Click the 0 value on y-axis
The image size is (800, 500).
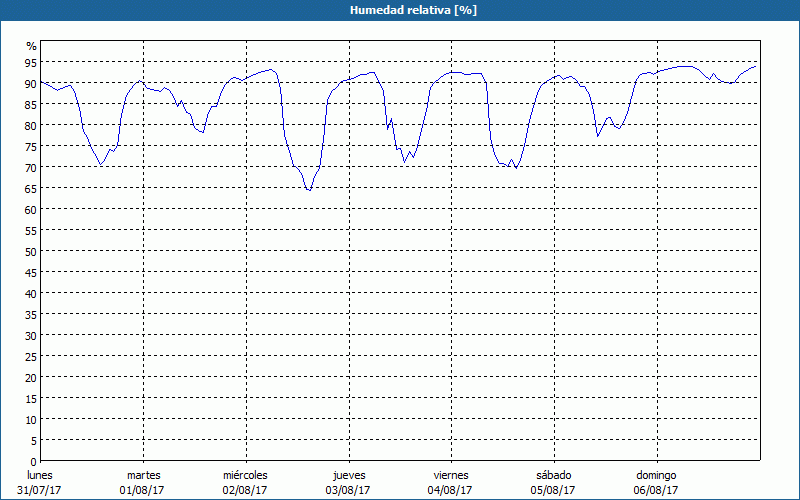tap(33, 461)
